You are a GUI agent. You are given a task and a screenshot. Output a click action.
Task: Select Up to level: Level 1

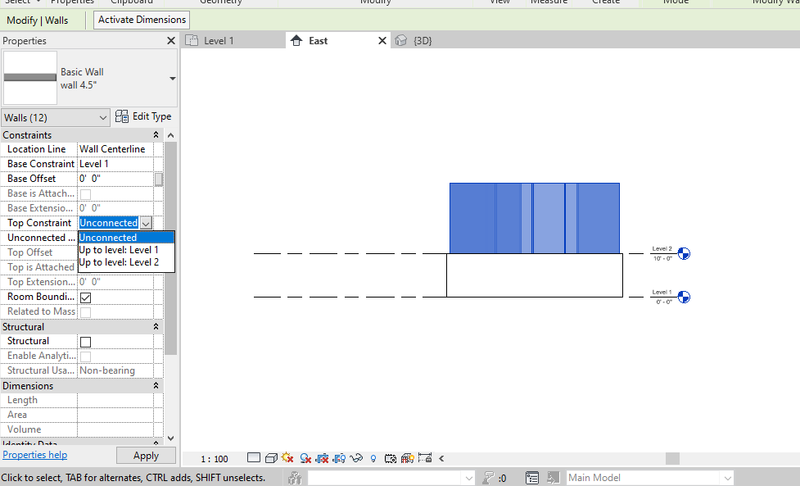pos(126,250)
